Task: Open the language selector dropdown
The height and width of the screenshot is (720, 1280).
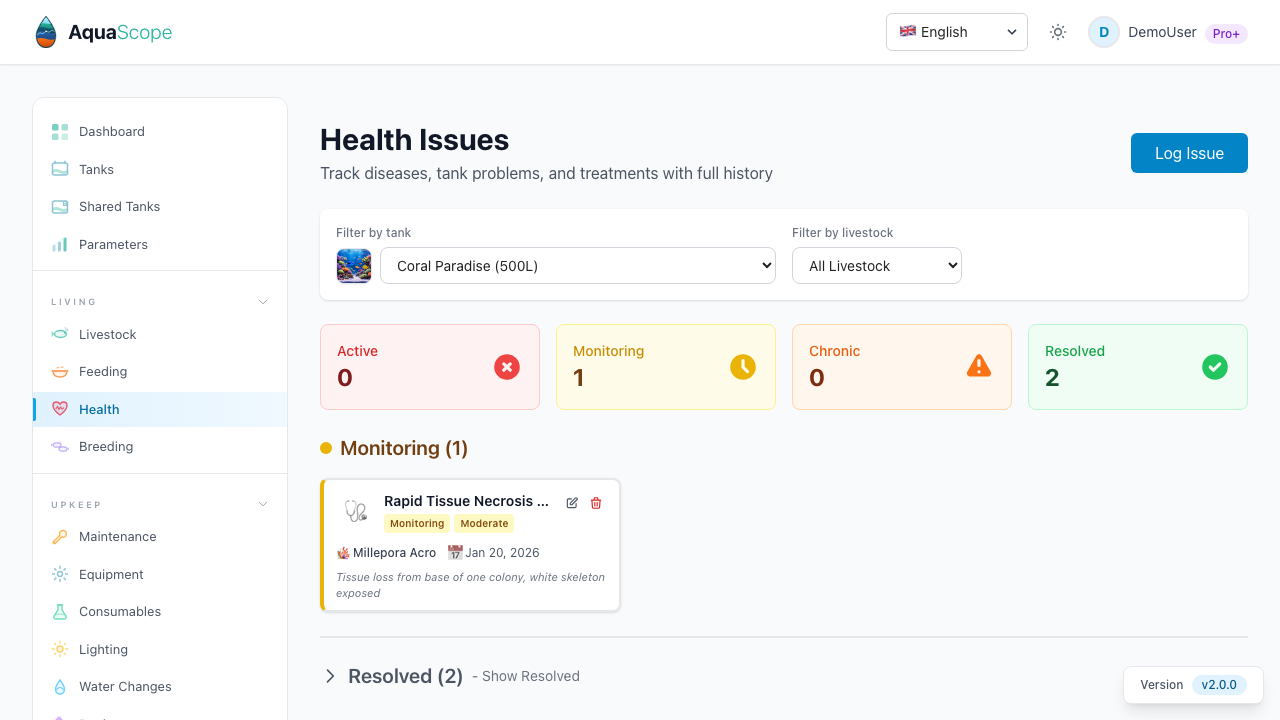Action: [x=957, y=32]
